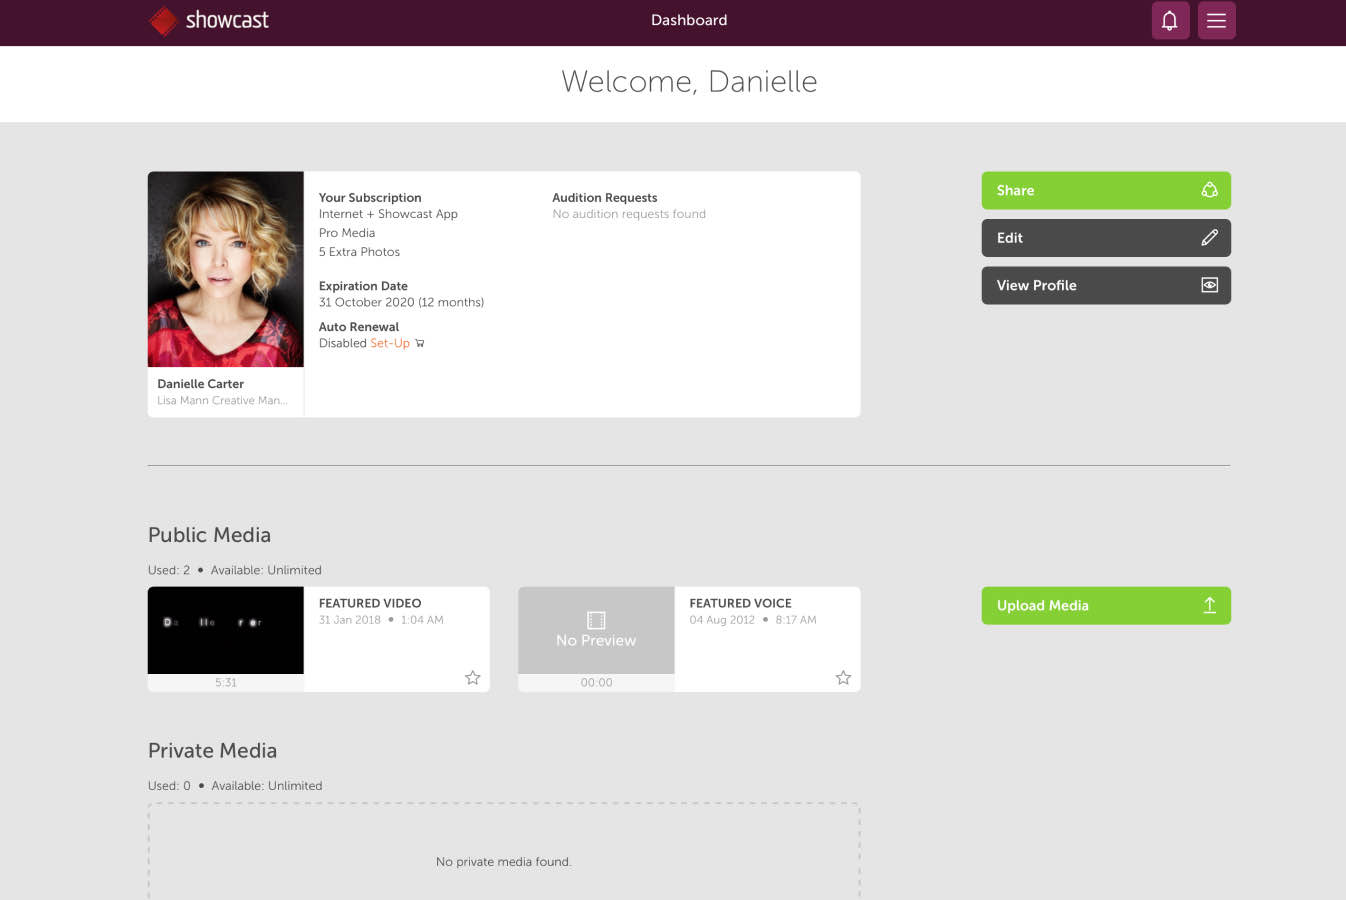Click the Private Media heading

(212, 751)
